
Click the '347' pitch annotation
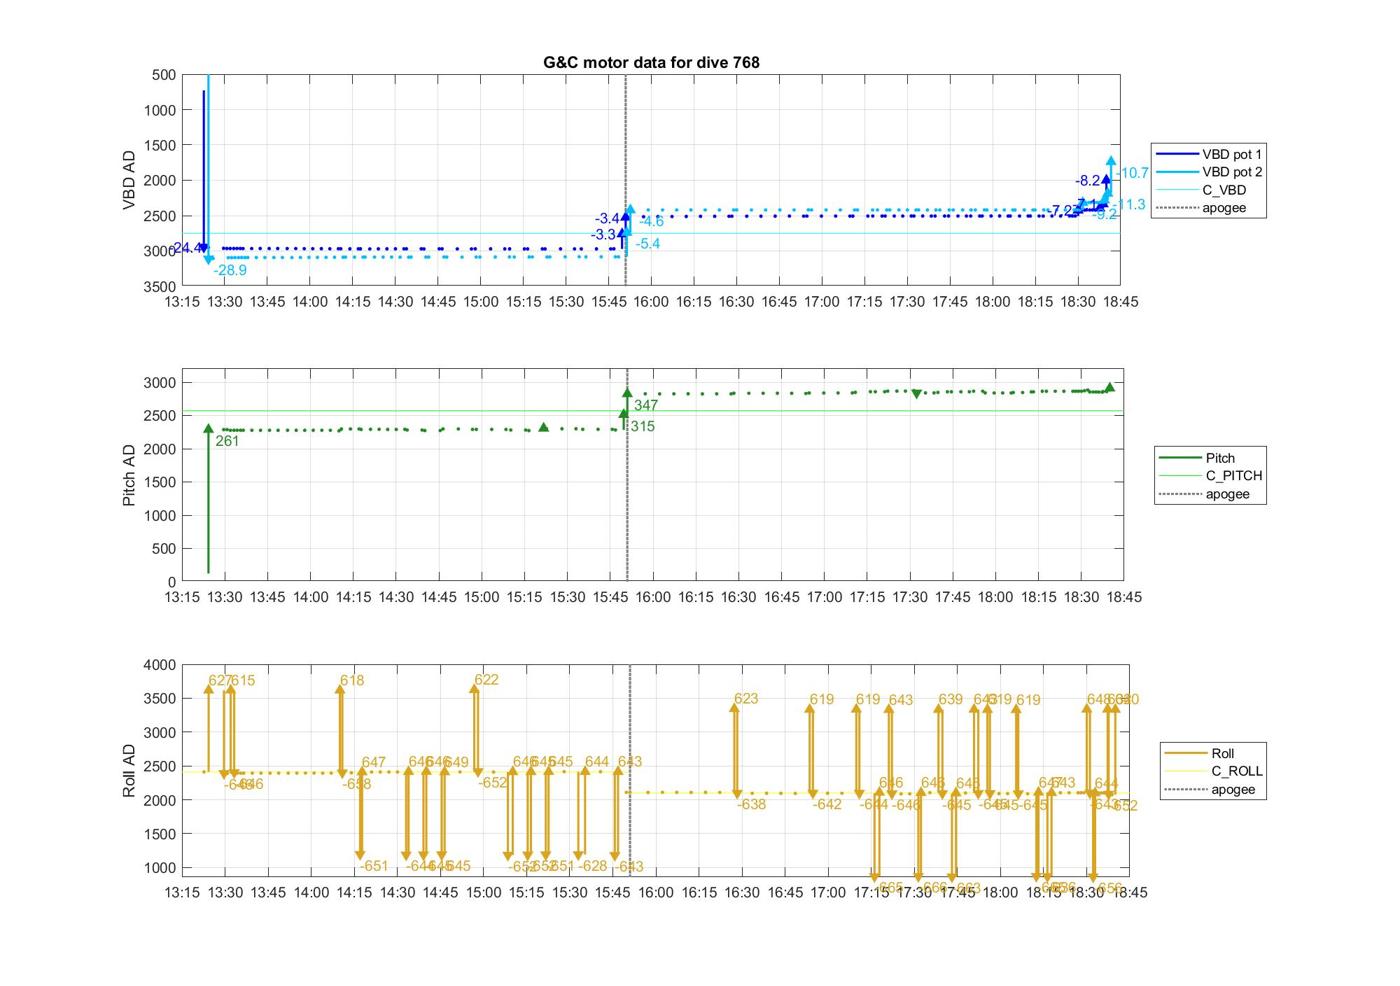pos(646,405)
